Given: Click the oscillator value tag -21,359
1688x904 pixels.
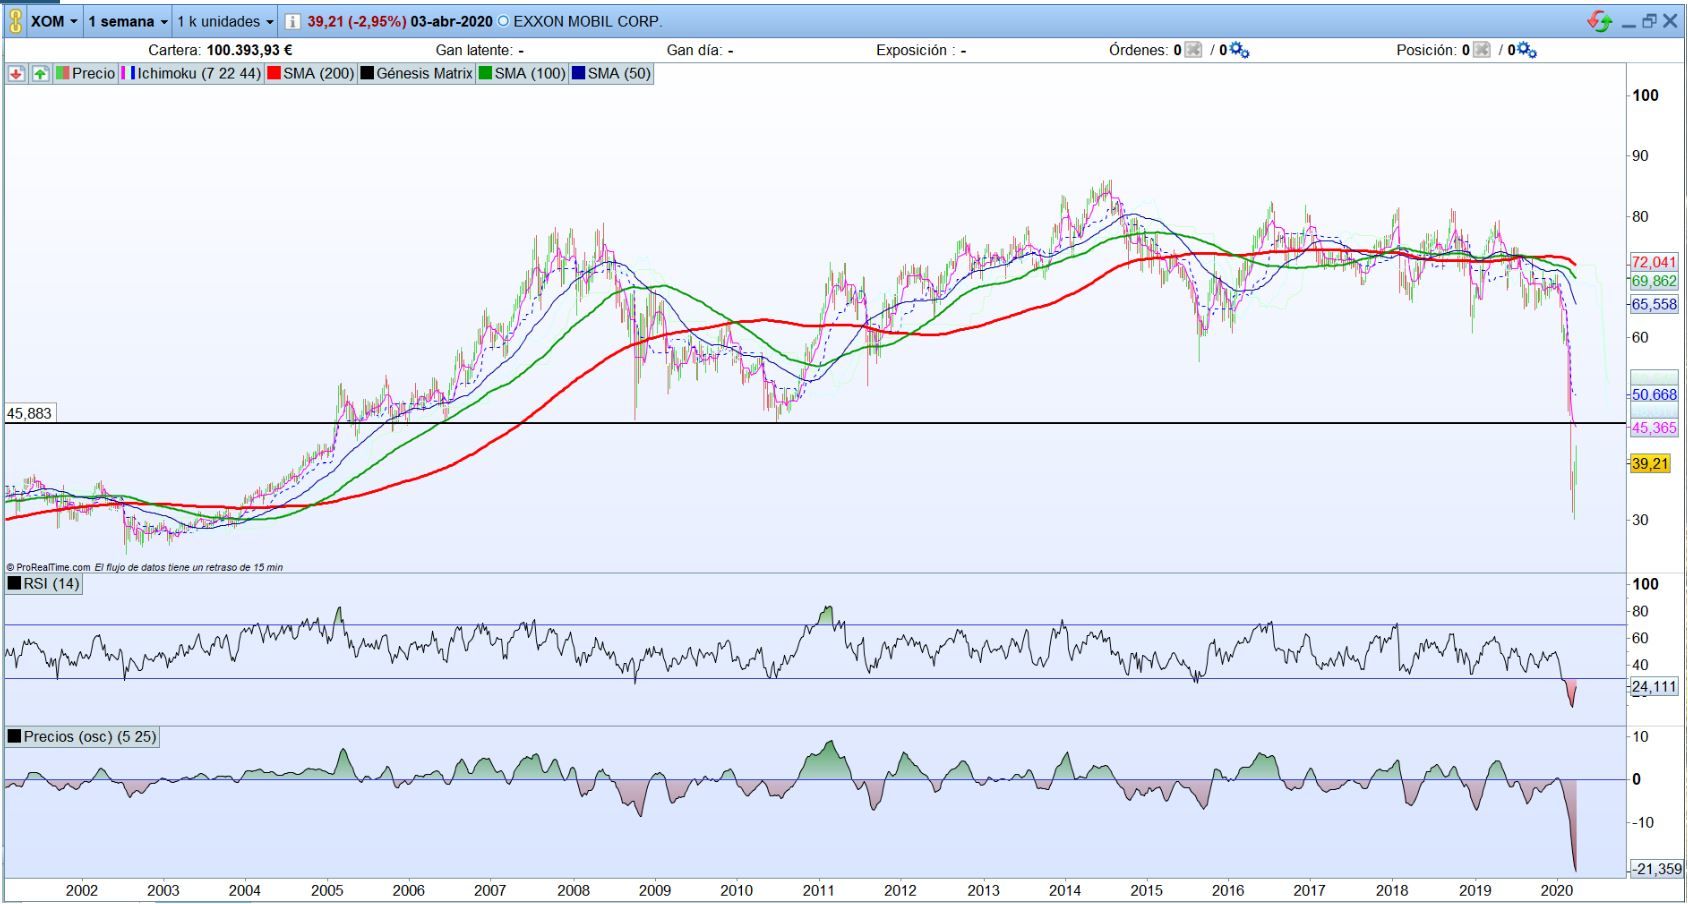Looking at the screenshot, I should tap(1657, 869).
